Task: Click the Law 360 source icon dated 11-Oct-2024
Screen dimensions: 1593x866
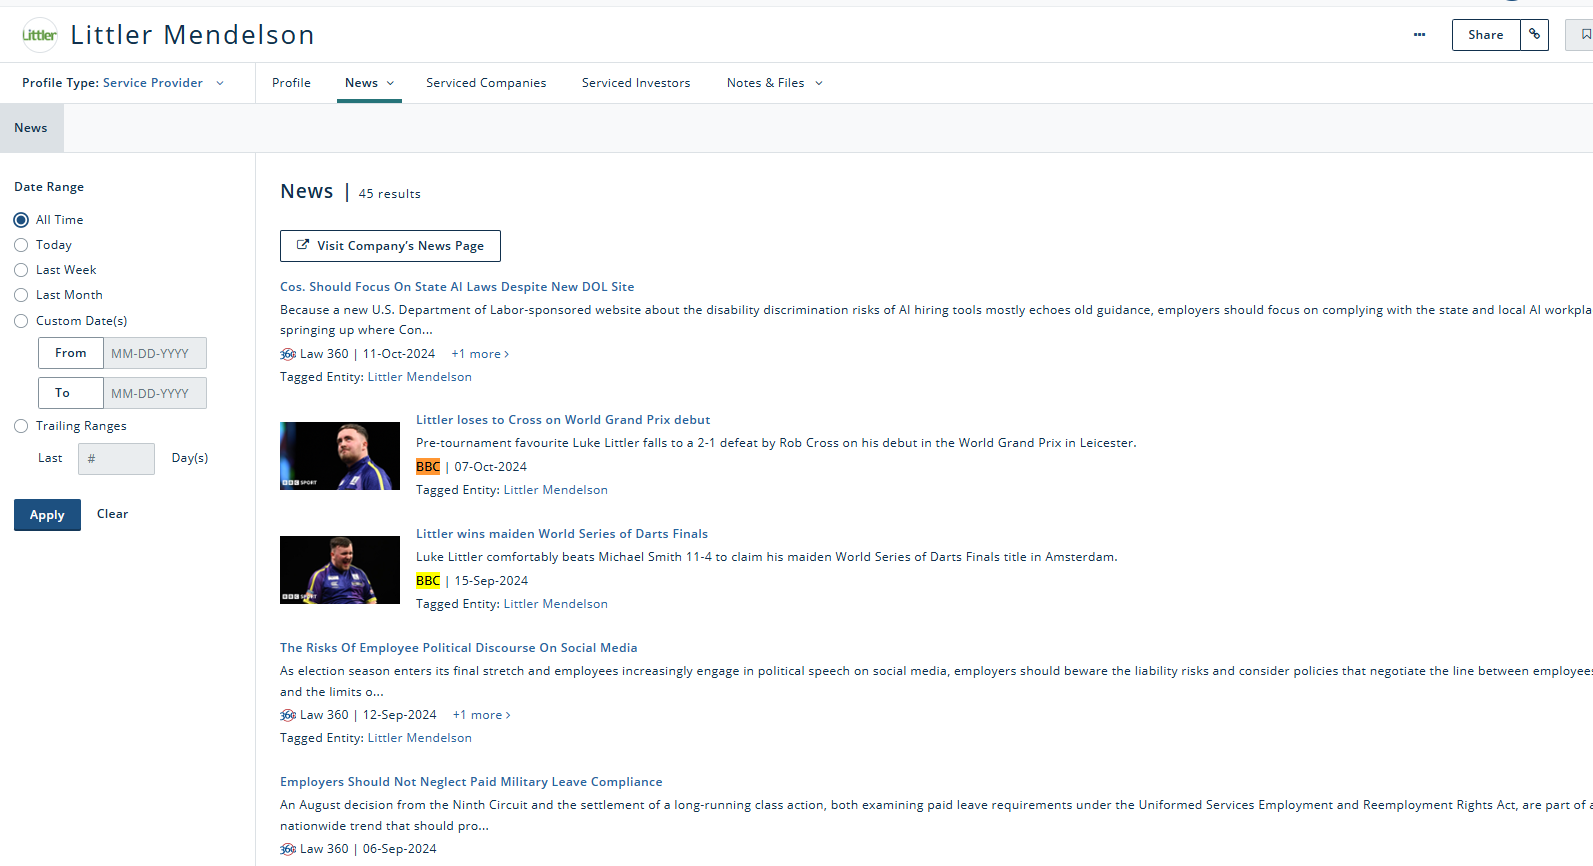Action: coord(288,354)
